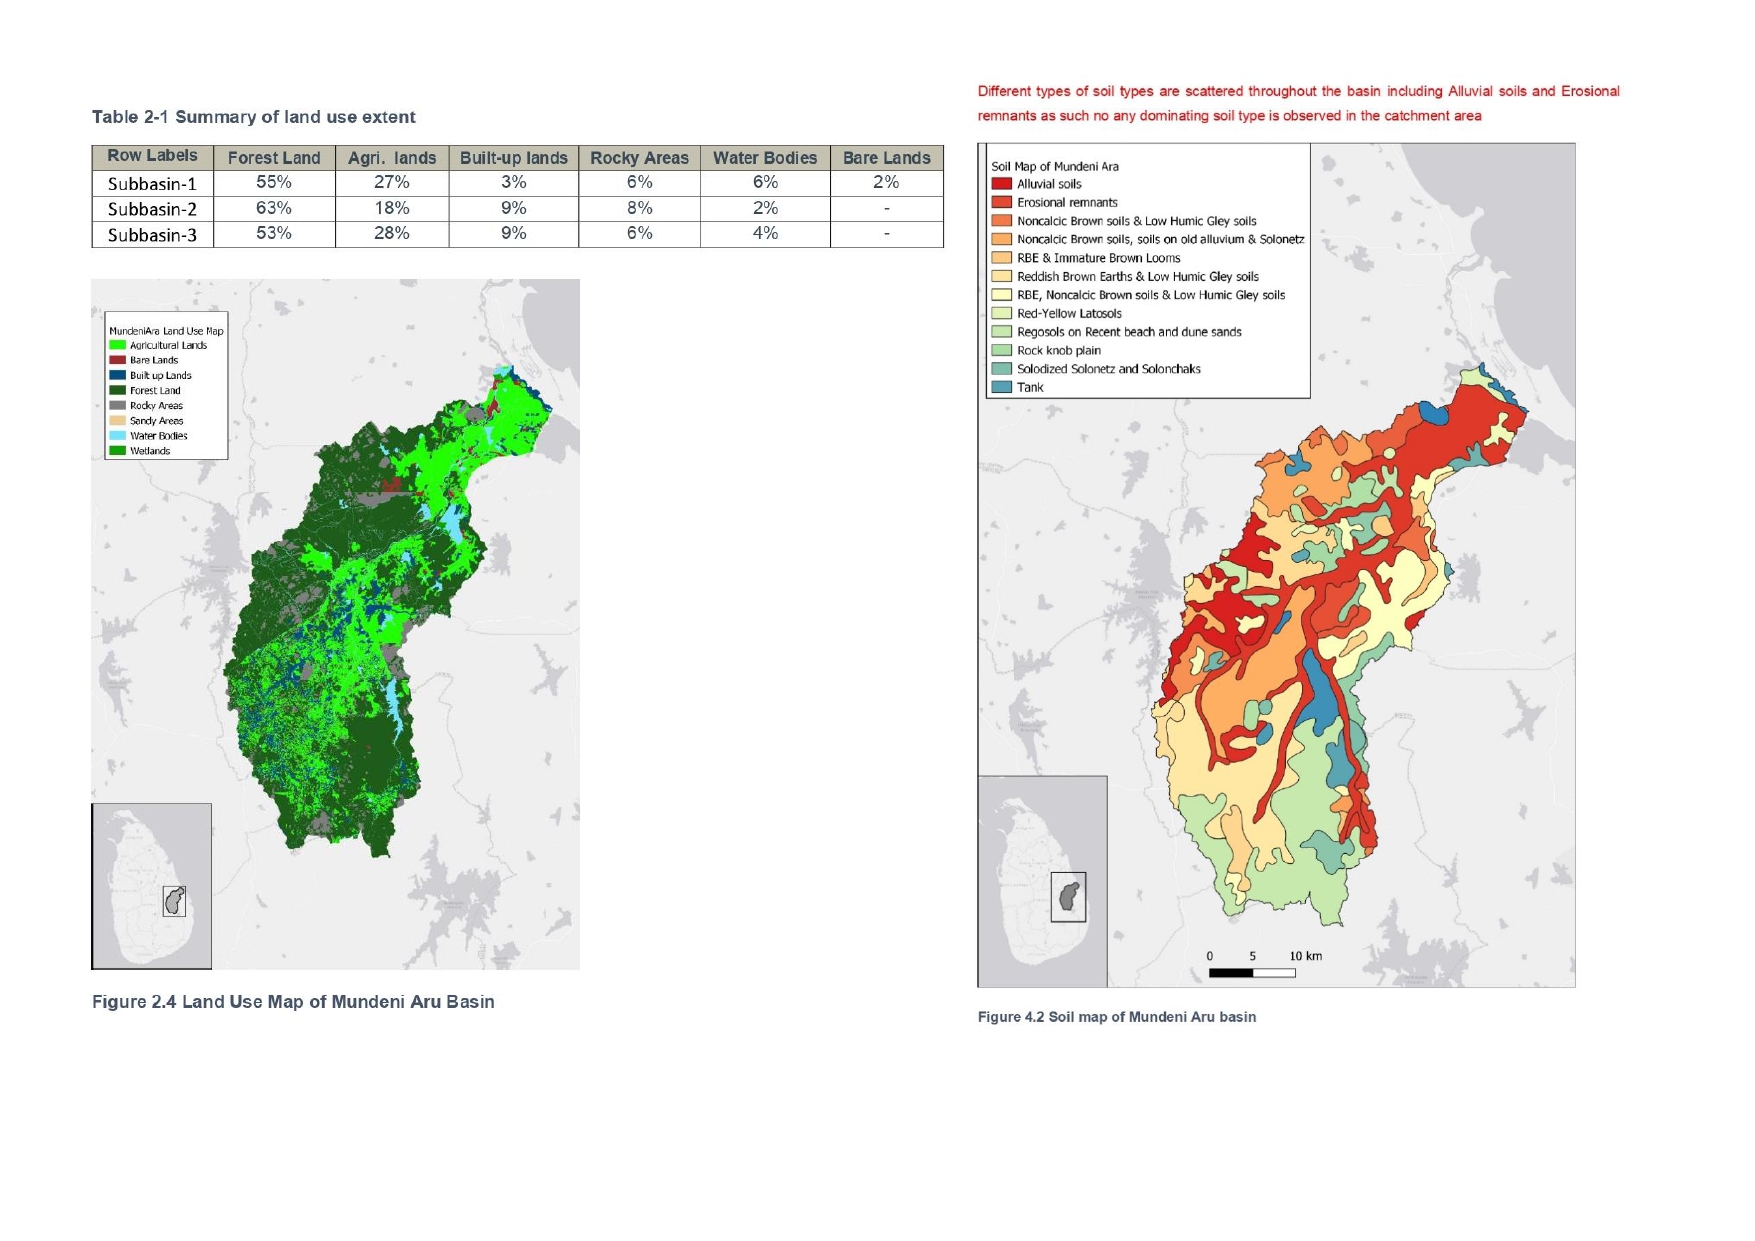Click the 10 km scale bar

(1251, 972)
